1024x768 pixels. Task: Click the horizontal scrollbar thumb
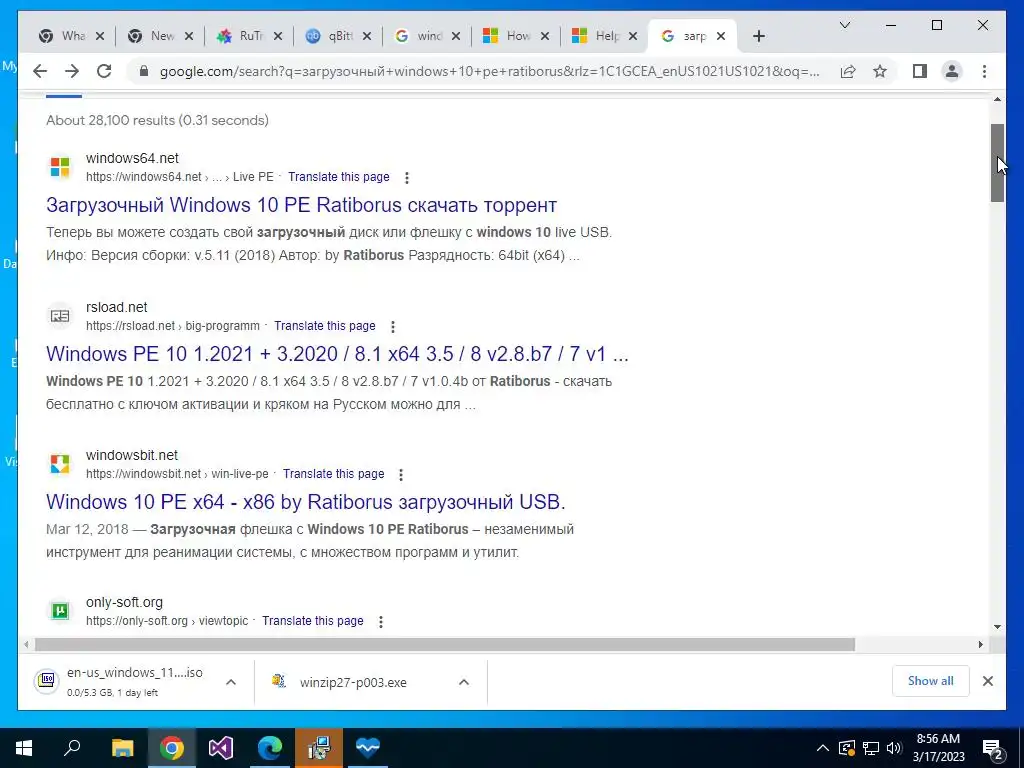[445, 645]
